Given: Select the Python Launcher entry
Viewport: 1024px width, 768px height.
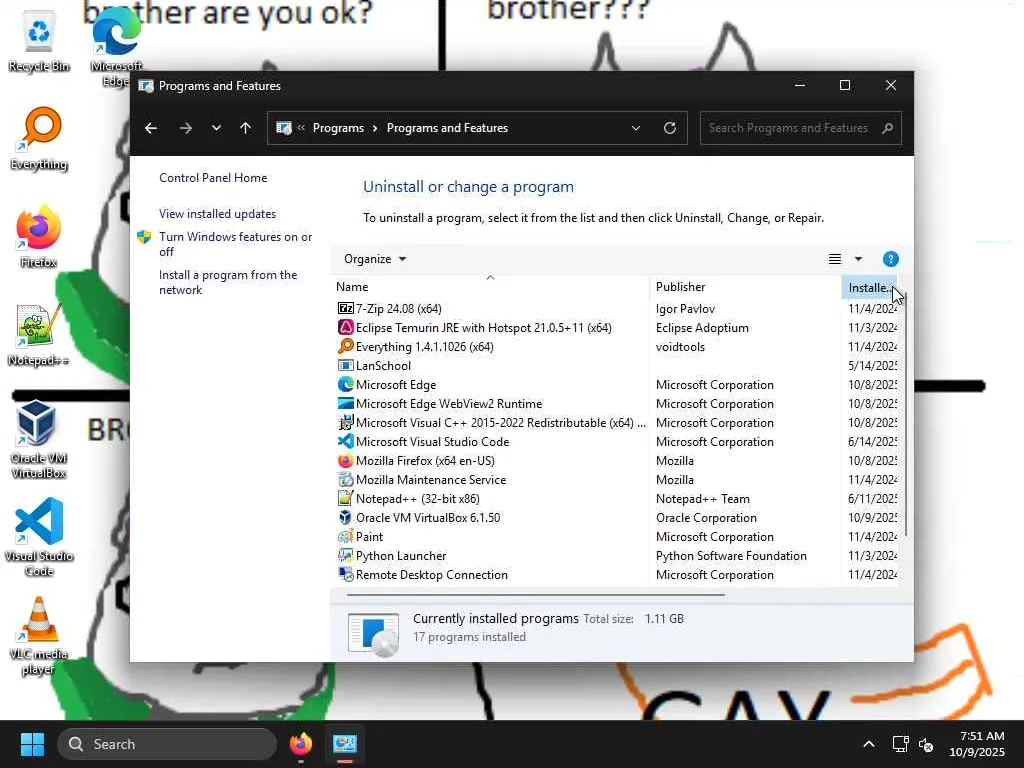Looking at the screenshot, I should (x=614, y=555).
